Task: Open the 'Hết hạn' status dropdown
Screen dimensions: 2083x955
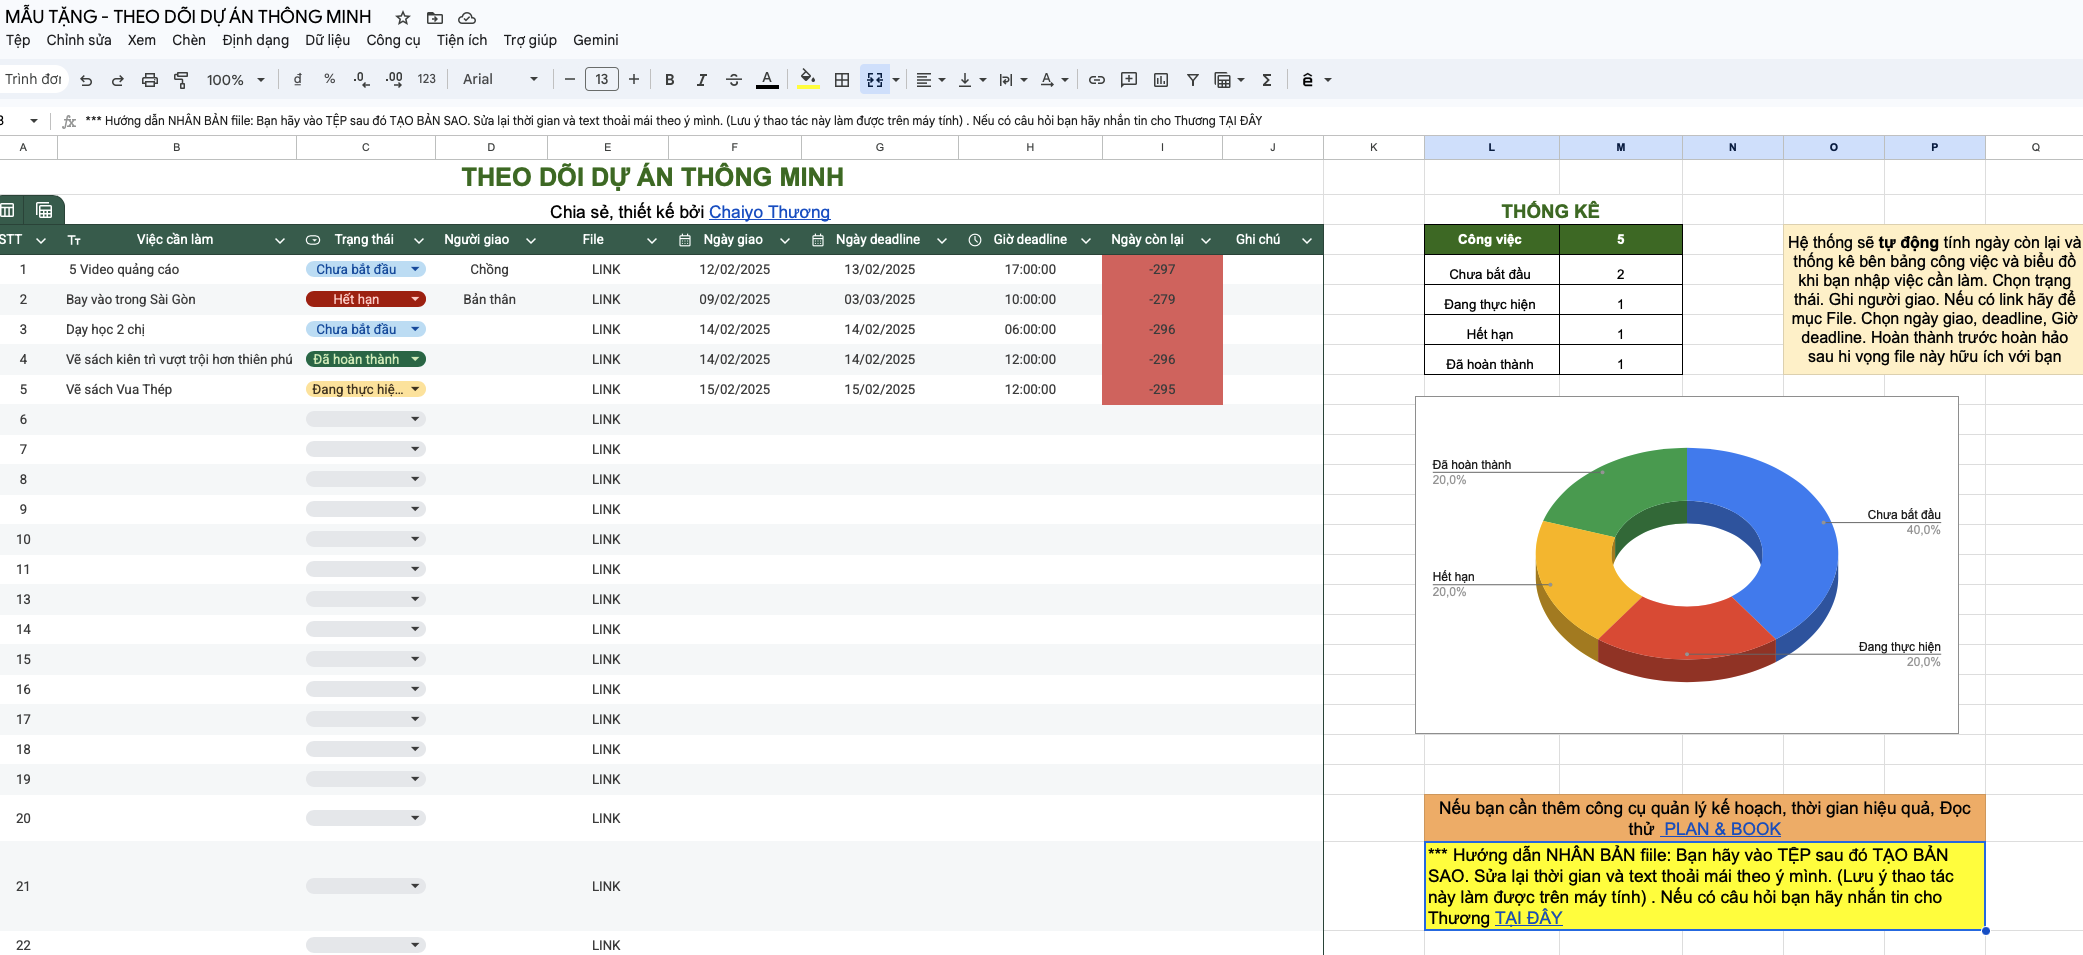Action: (x=415, y=299)
